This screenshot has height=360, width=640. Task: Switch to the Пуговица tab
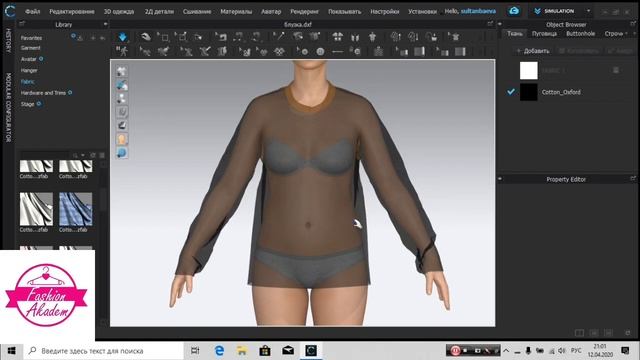(x=544, y=34)
